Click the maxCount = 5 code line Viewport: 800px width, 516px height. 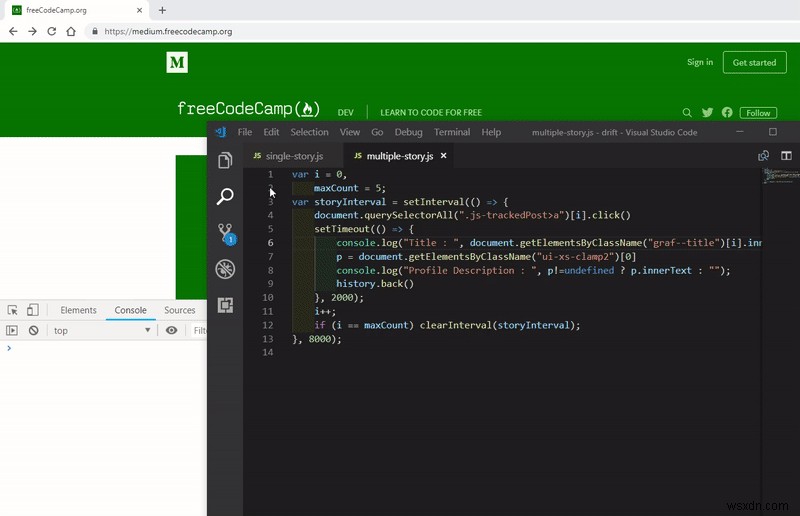pyautogui.click(x=349, y=188)
